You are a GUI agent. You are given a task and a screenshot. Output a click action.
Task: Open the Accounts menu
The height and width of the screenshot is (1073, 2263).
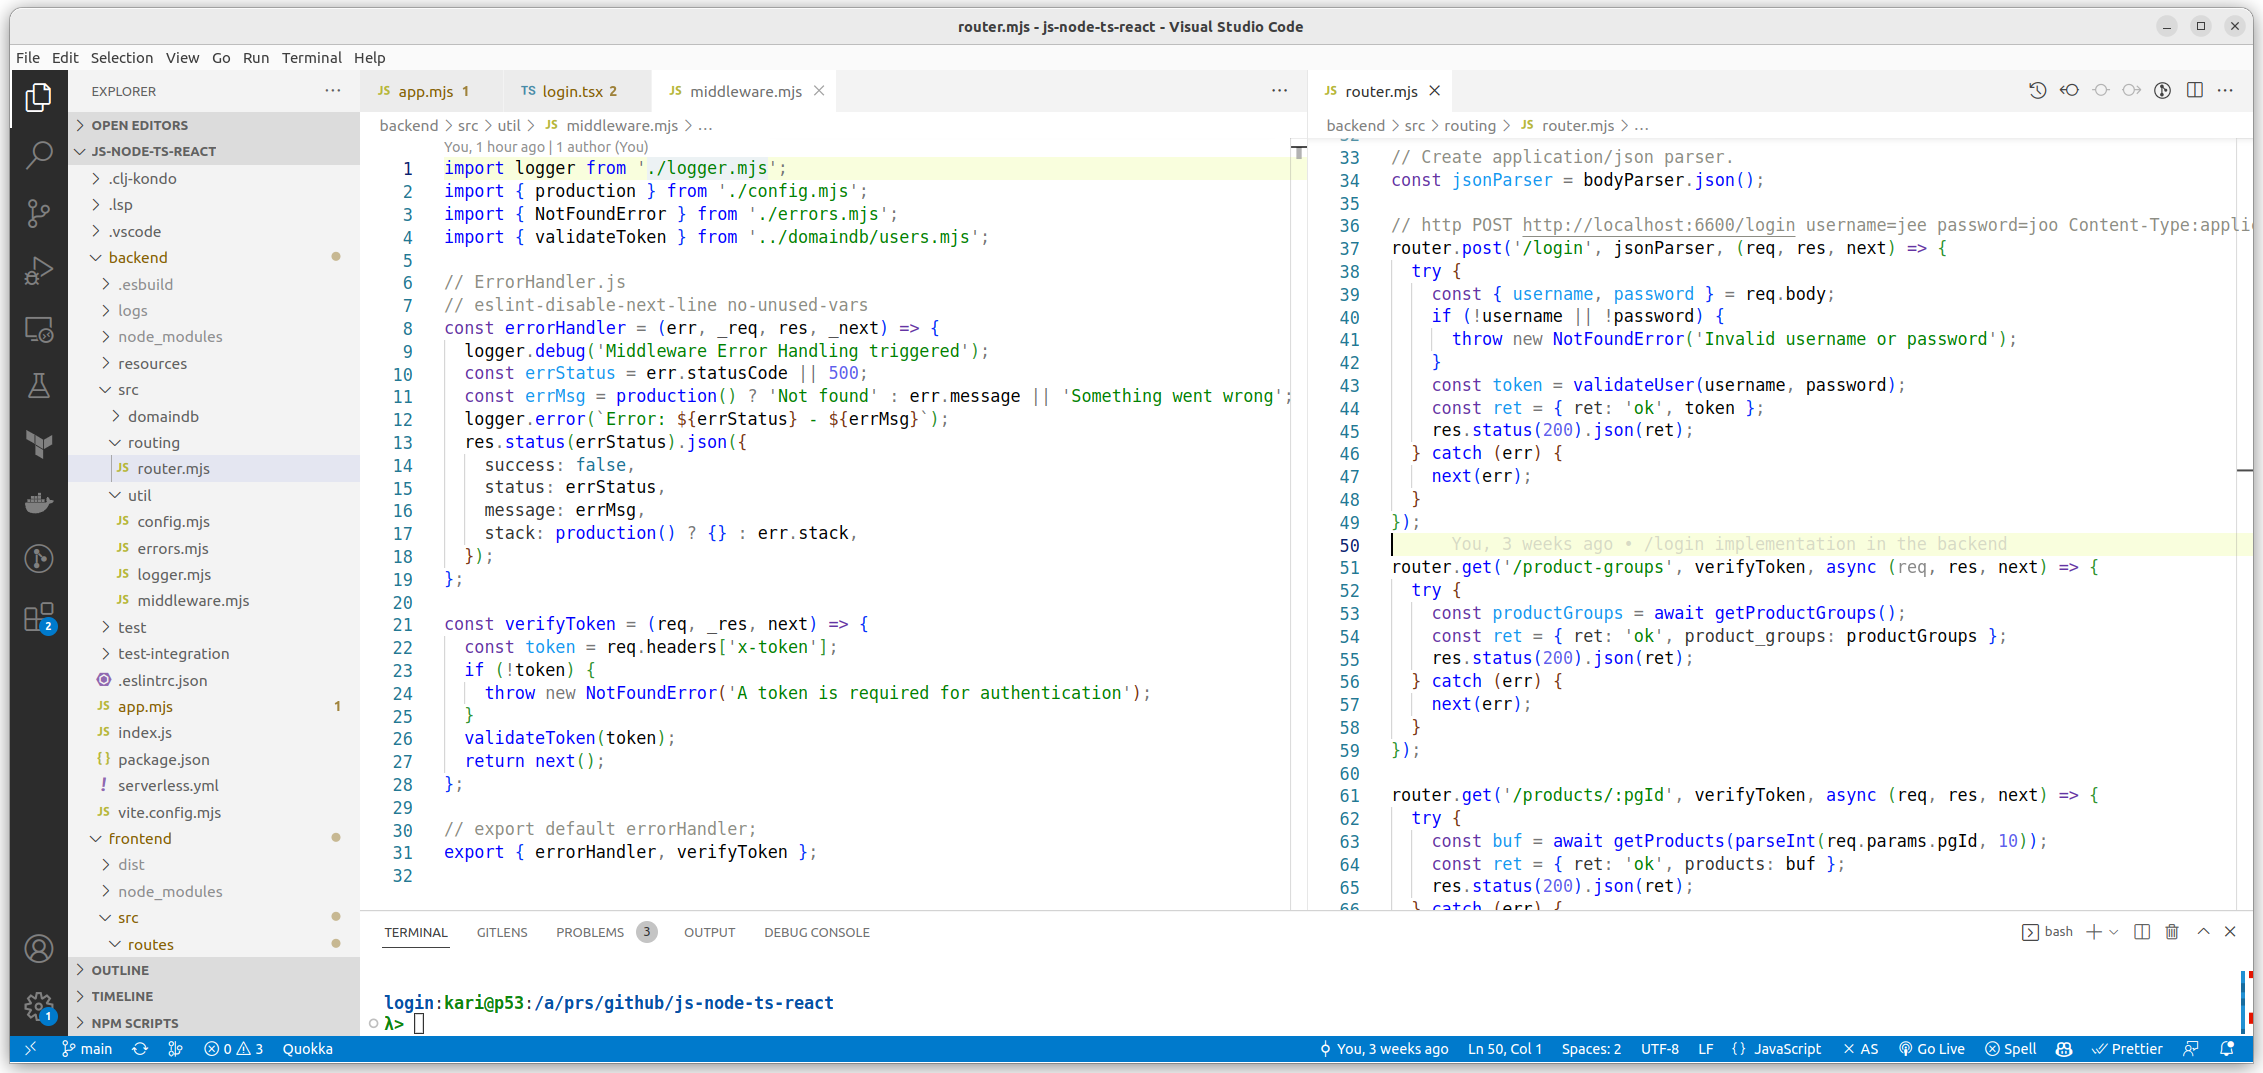38,948
